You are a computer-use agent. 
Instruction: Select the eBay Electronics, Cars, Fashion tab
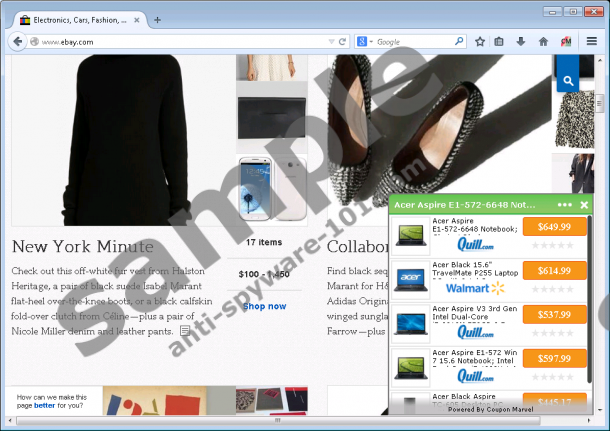[x=76, y=19]
